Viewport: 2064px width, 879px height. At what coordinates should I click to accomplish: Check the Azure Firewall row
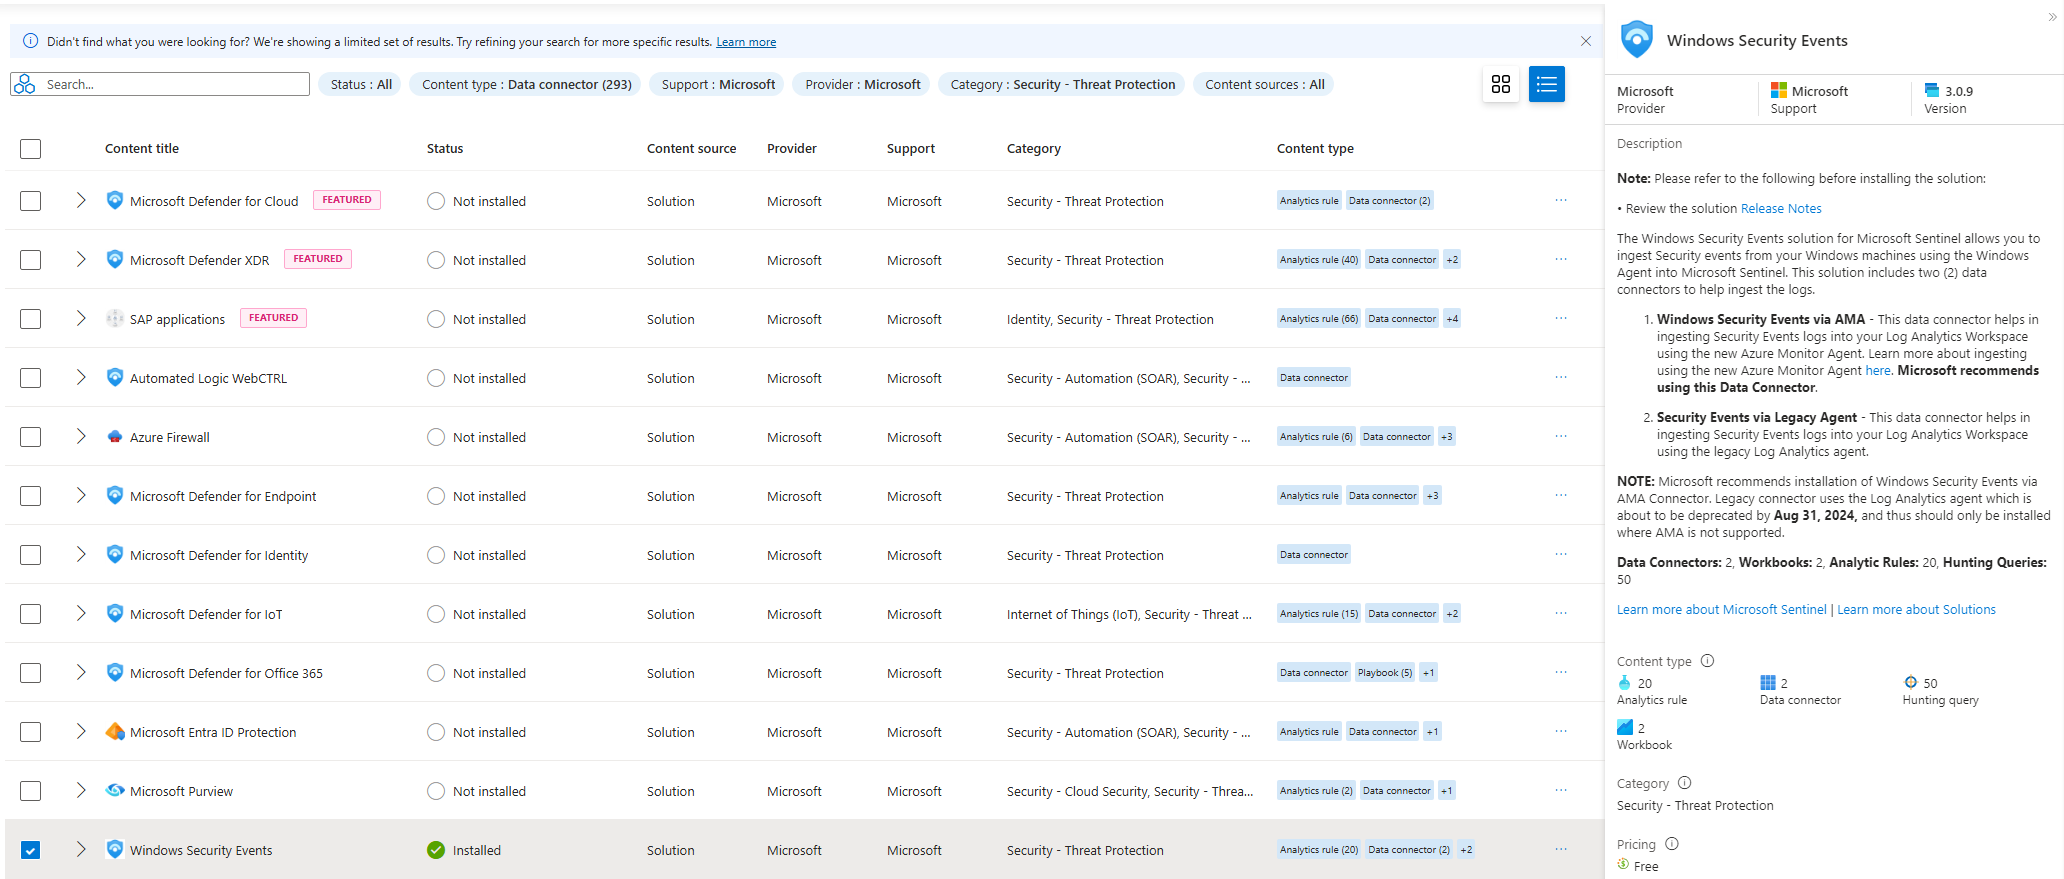point(31,437)
